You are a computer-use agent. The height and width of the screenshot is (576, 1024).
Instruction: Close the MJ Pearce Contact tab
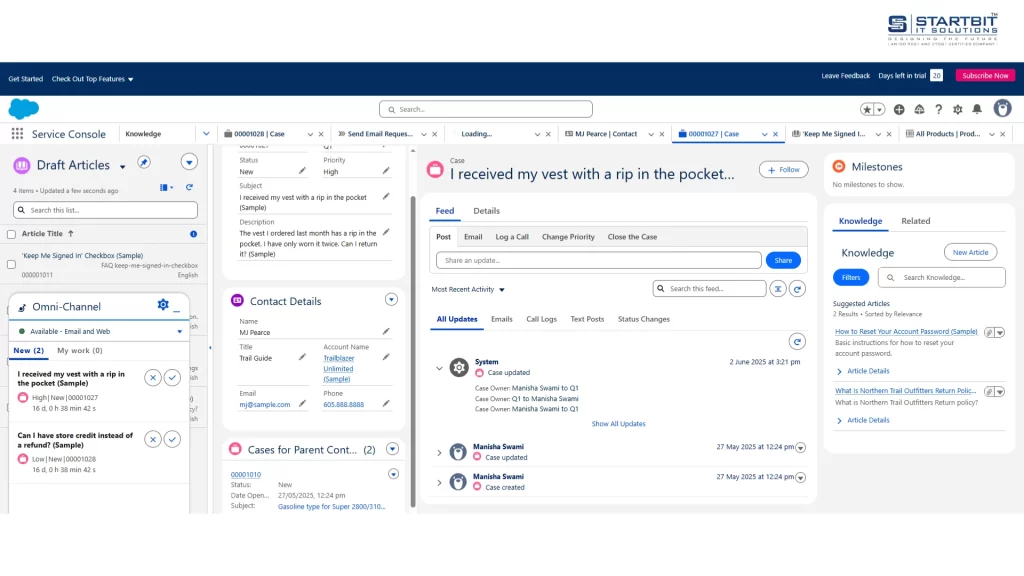662,134
